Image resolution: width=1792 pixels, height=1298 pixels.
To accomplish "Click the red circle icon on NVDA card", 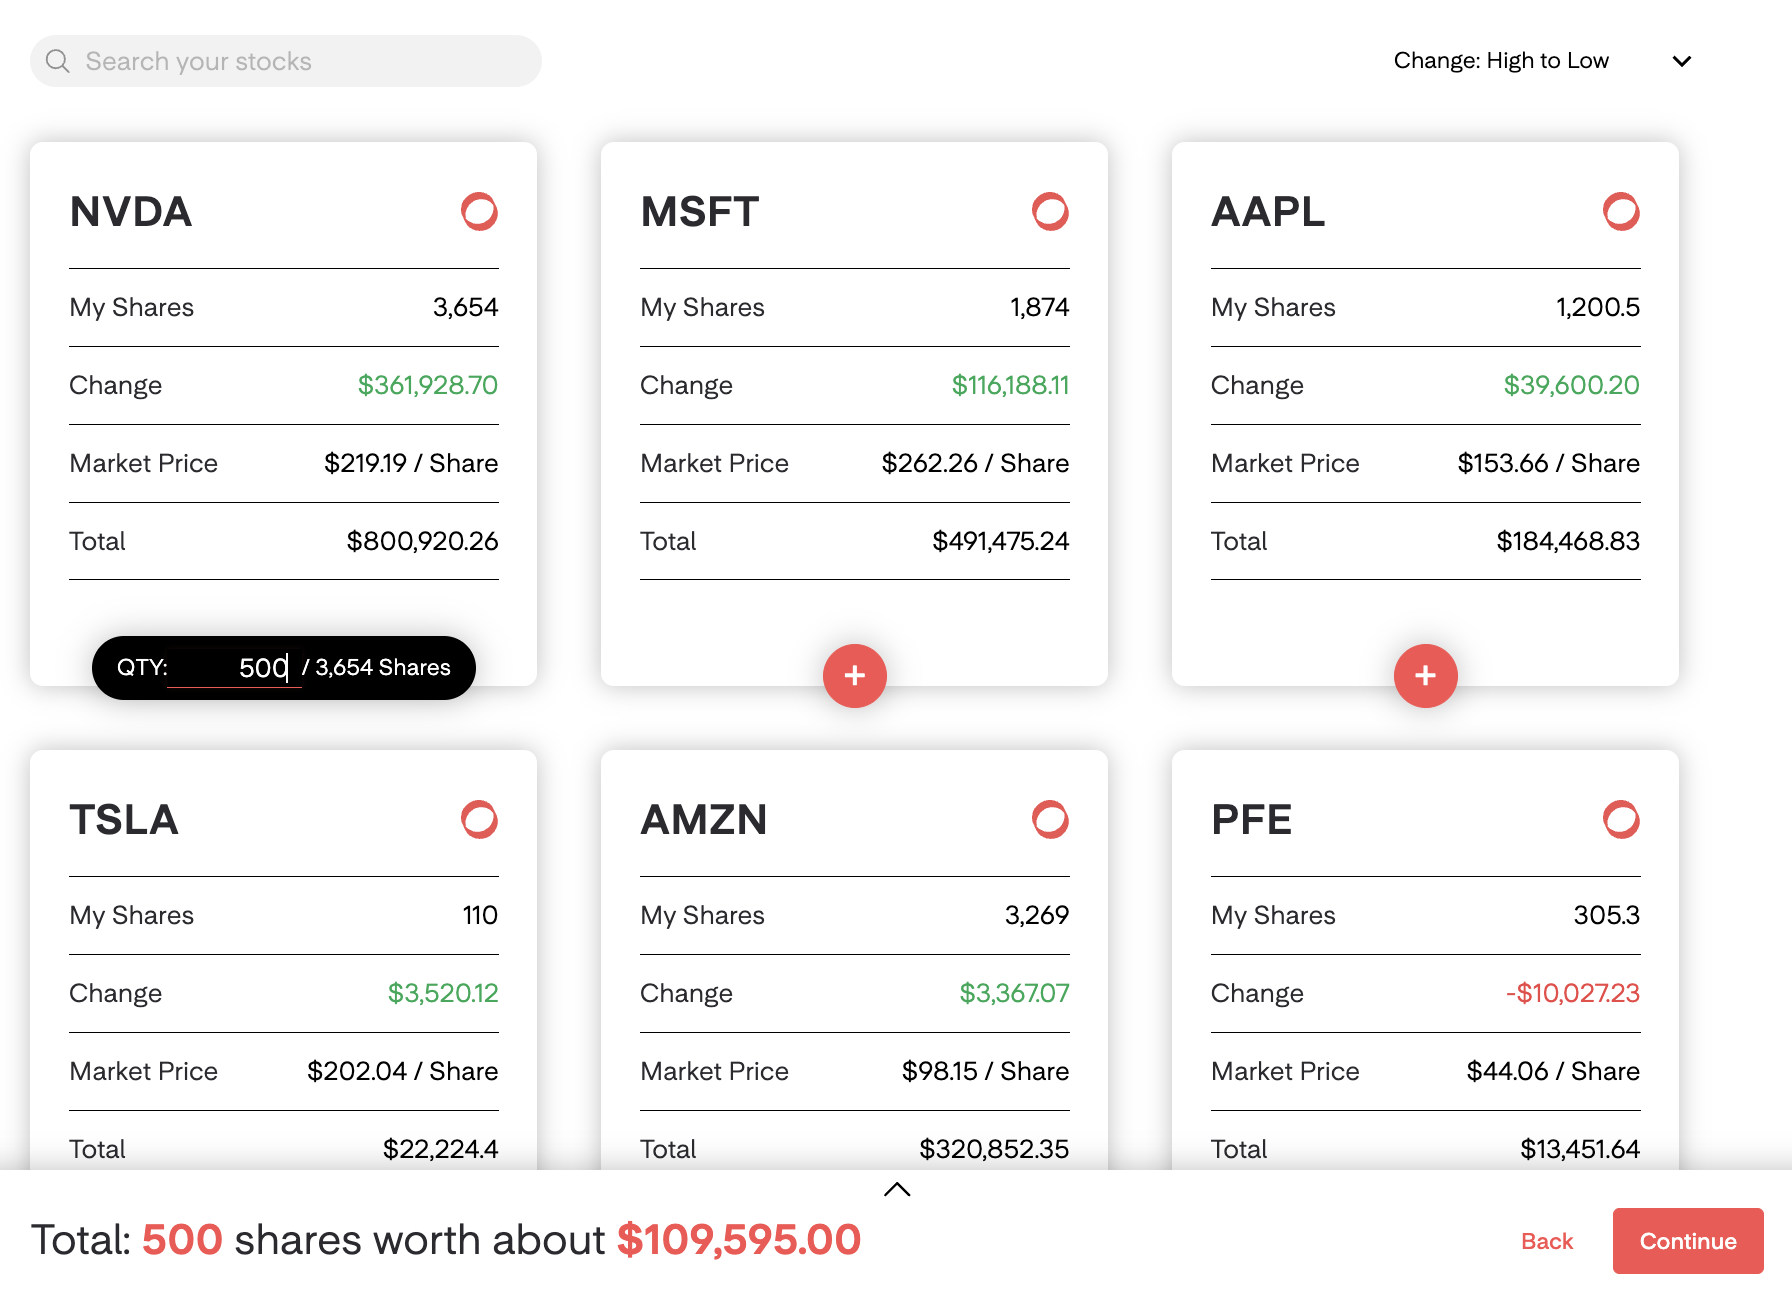I will (x=479, y=211).
